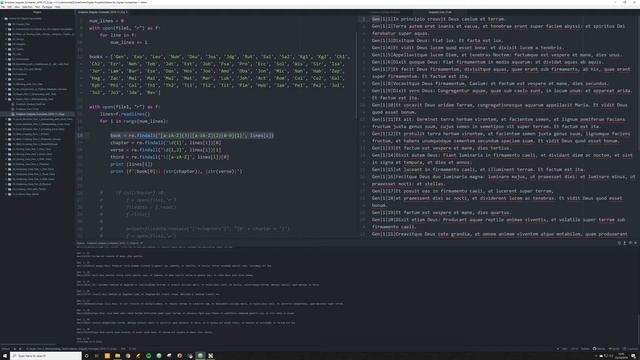Screen dimensions: 640x360
Task: Switch to the left pane Python script tab
Action: (x=102, y=12)
